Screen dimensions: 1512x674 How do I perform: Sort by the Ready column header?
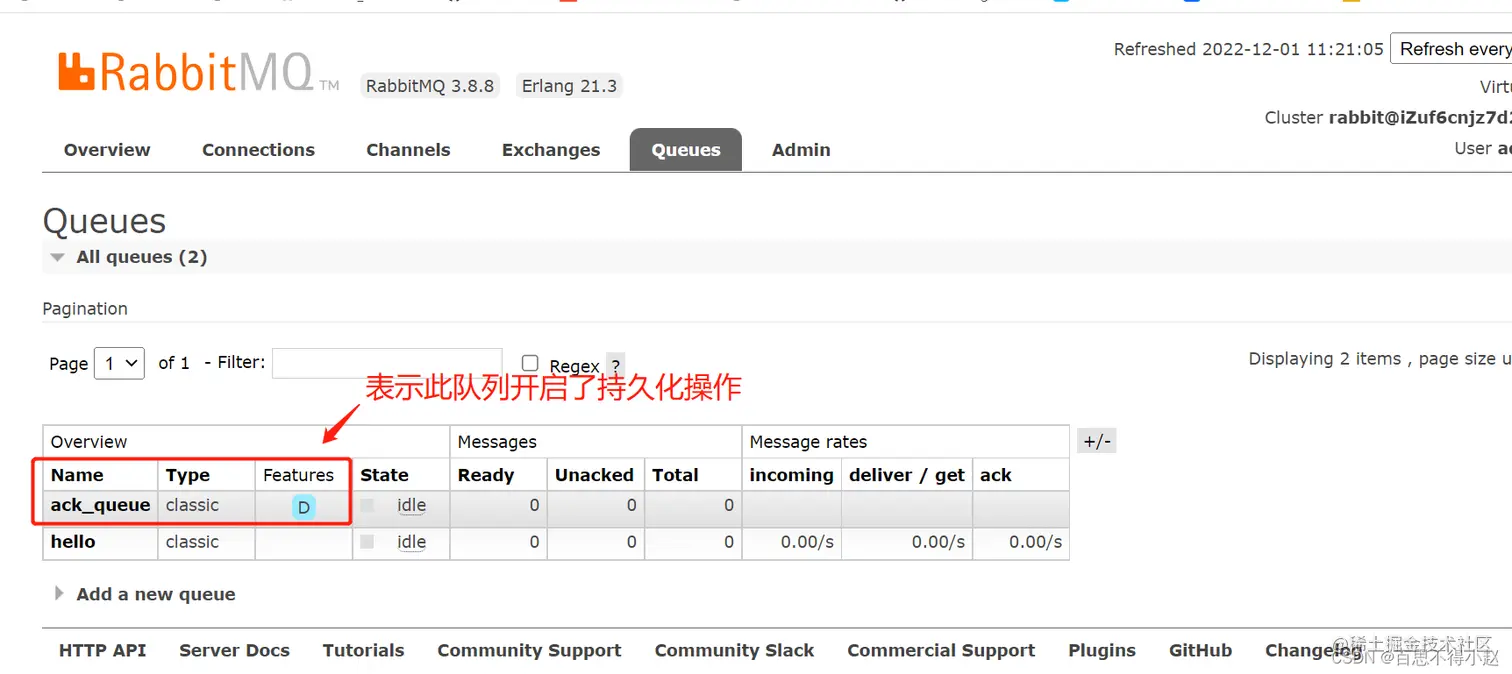tap(485, 475)
